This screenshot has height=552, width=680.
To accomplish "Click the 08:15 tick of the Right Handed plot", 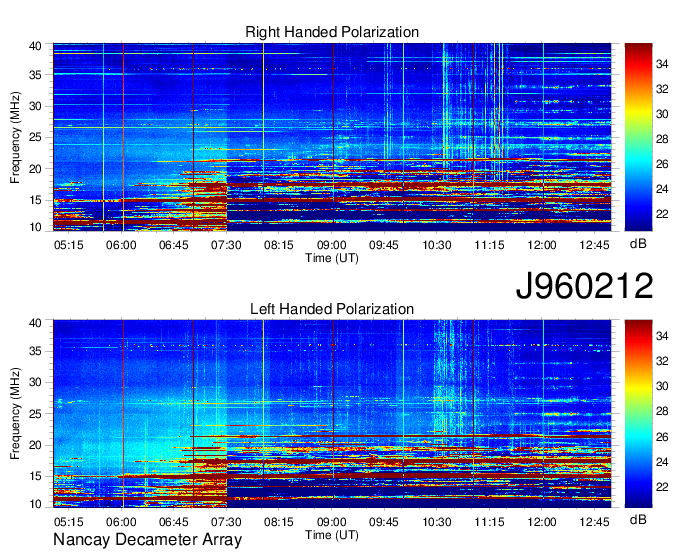I will 278,245.
